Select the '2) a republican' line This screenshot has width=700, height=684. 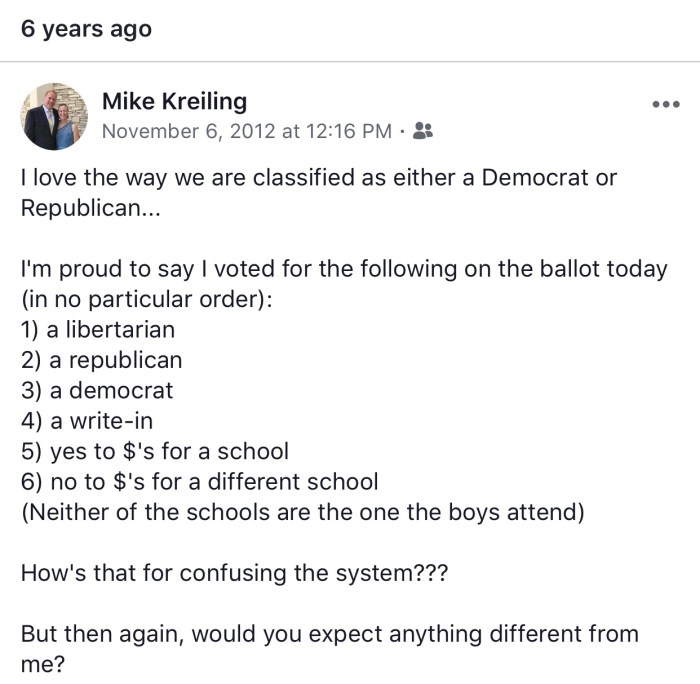coord(101,359)
